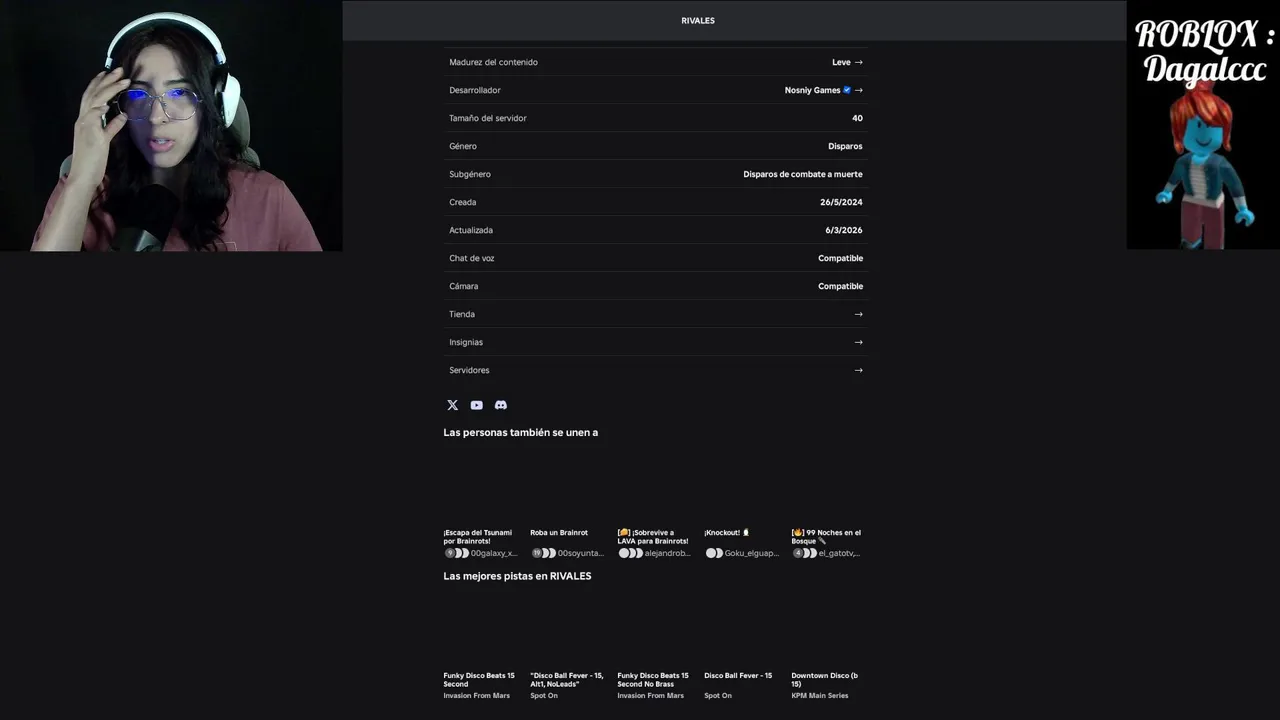1280x720 pixels.
Task: Select friend name 00galaxy_x...
Action: (494, 553)
